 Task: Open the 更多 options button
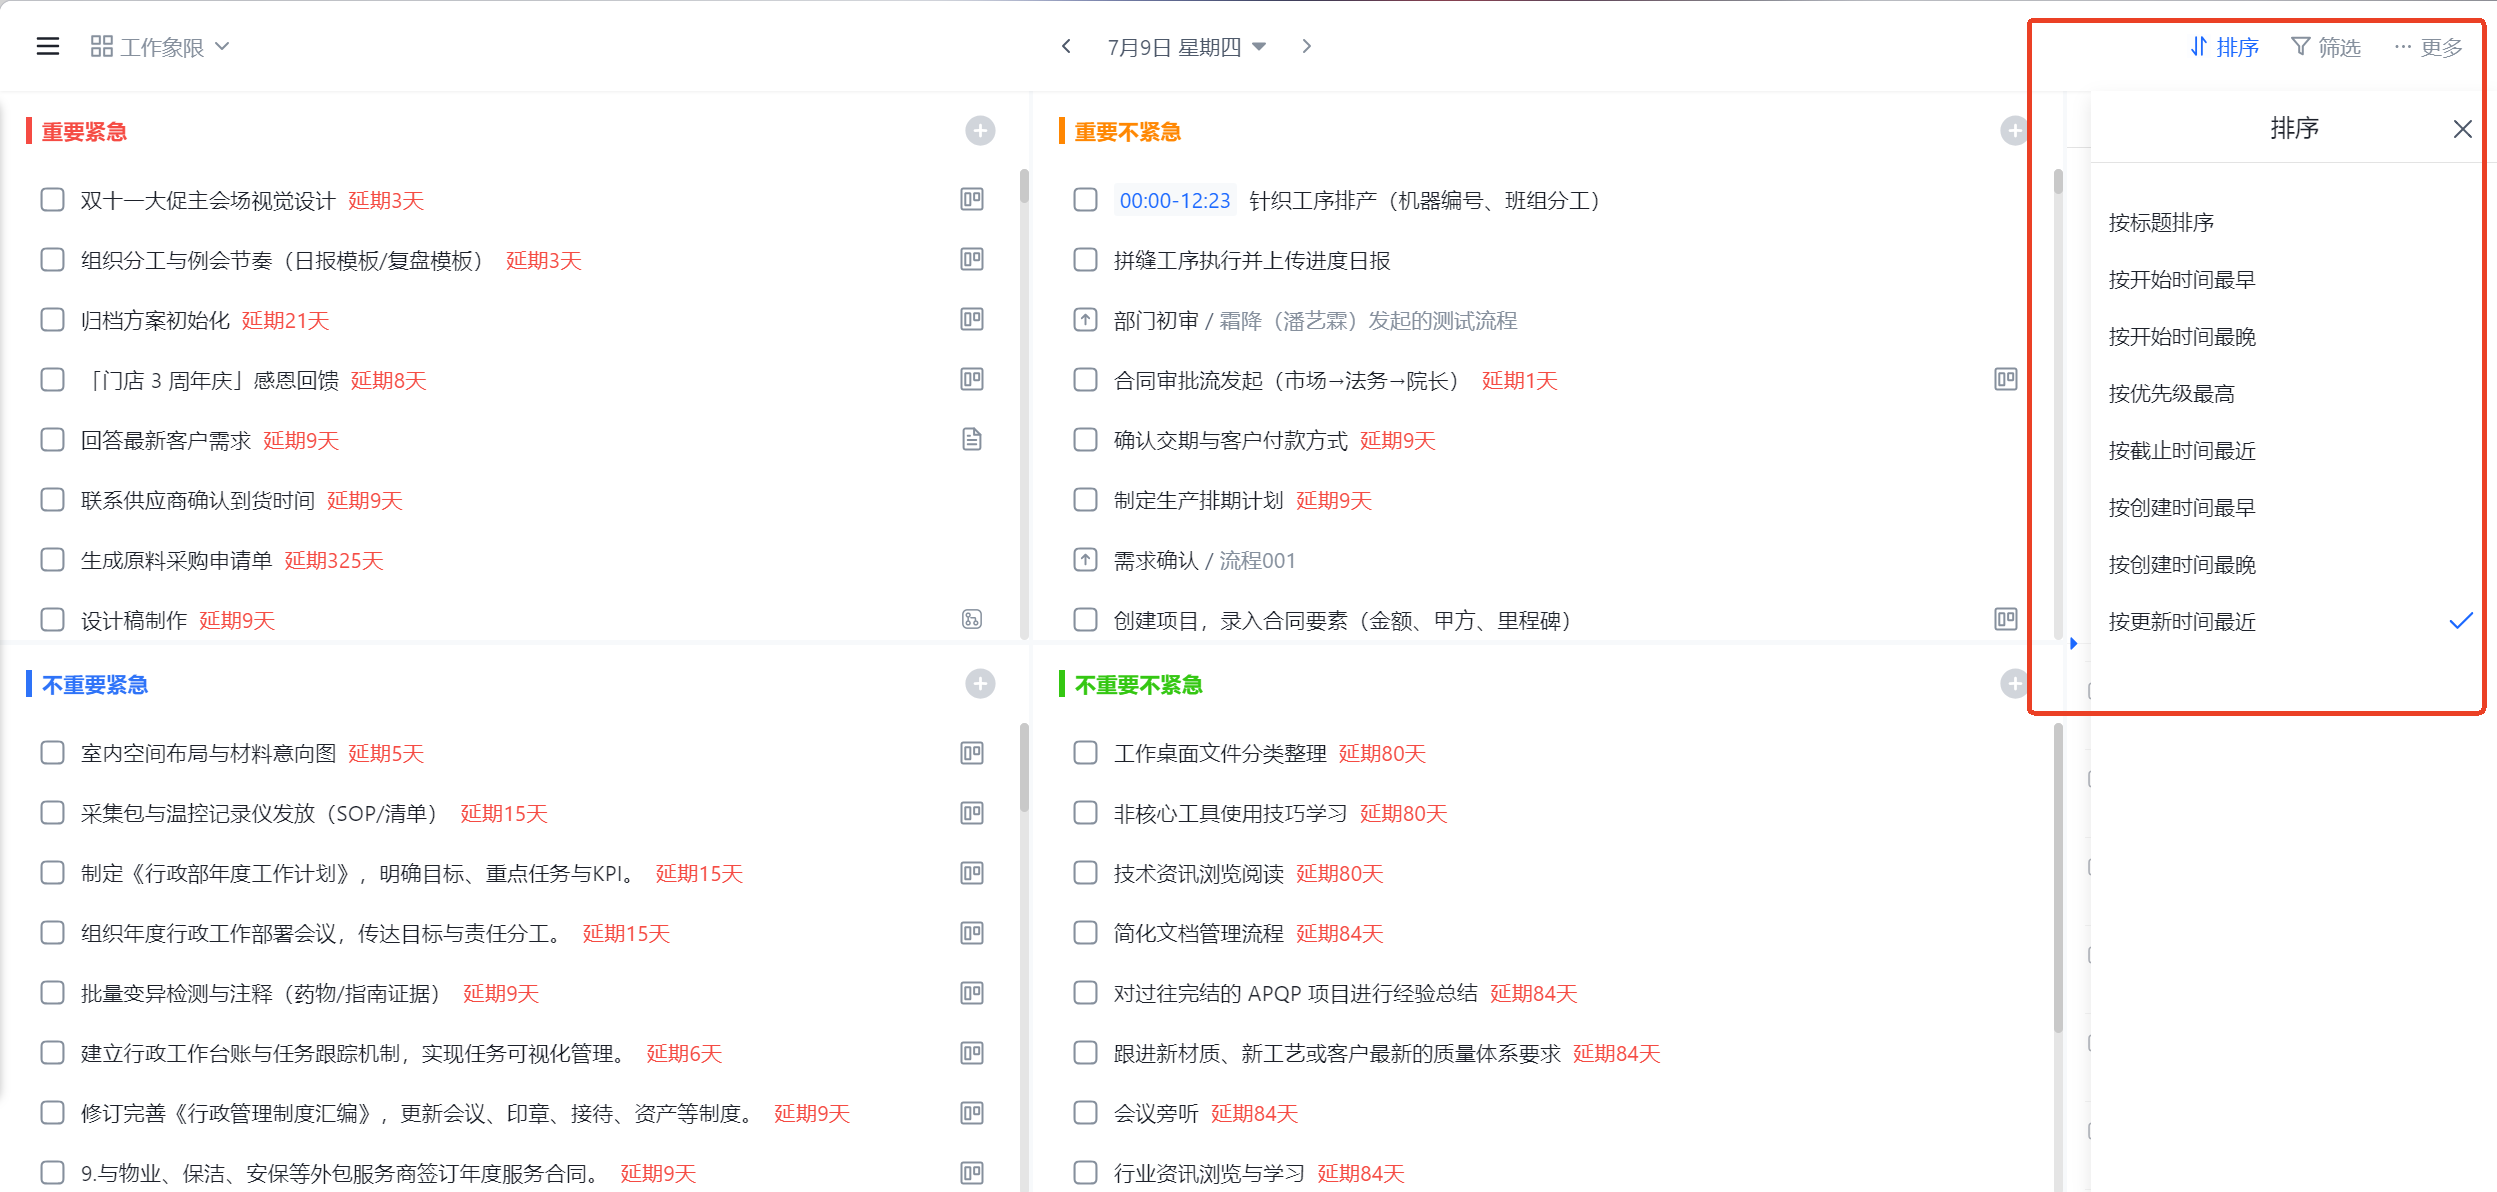[2428, 47]
